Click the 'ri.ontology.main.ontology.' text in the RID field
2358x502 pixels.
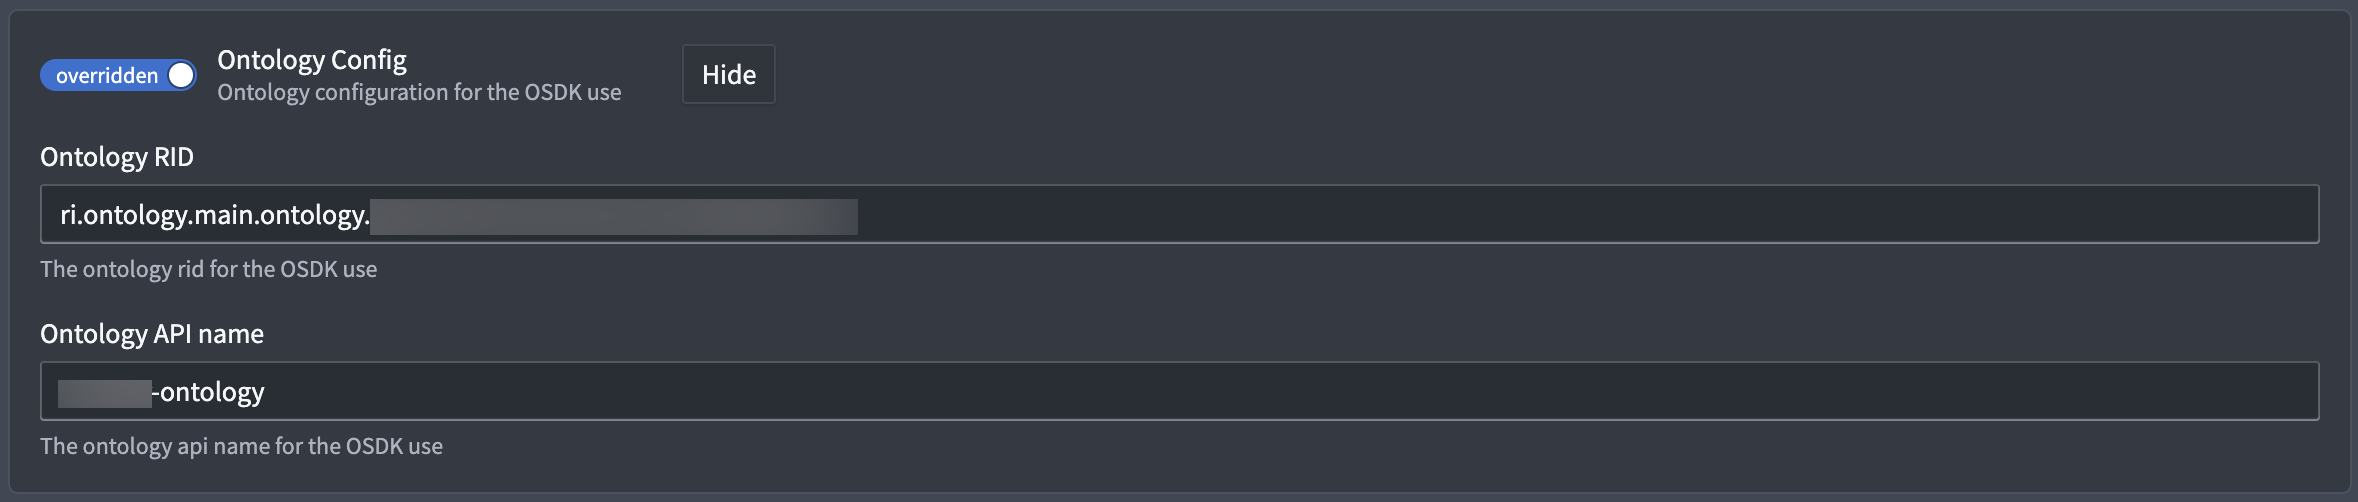215,215
